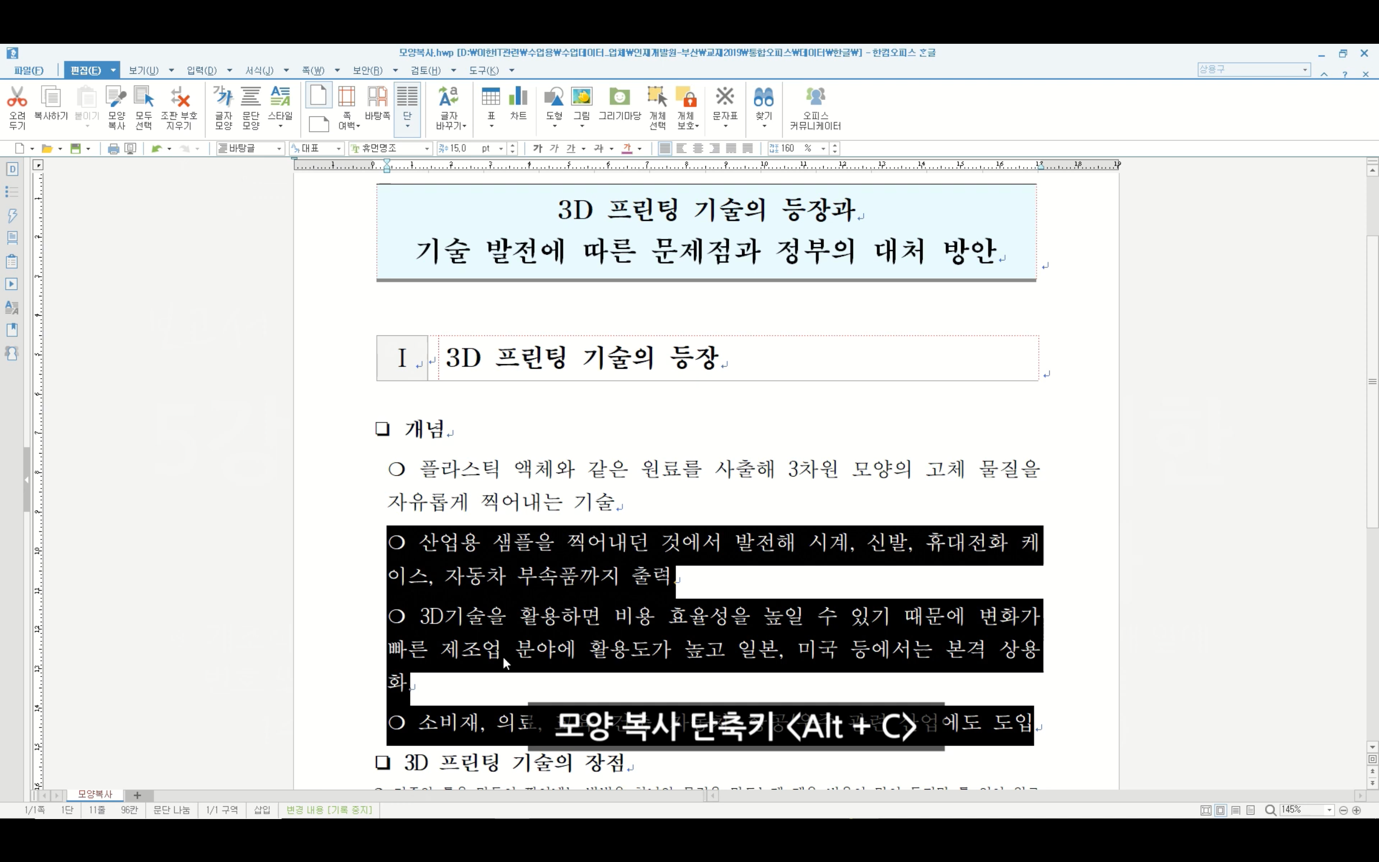
Task: Click the 문단모양 paragraph format icon
Action: pyautogui.click(x=251, y=107)
